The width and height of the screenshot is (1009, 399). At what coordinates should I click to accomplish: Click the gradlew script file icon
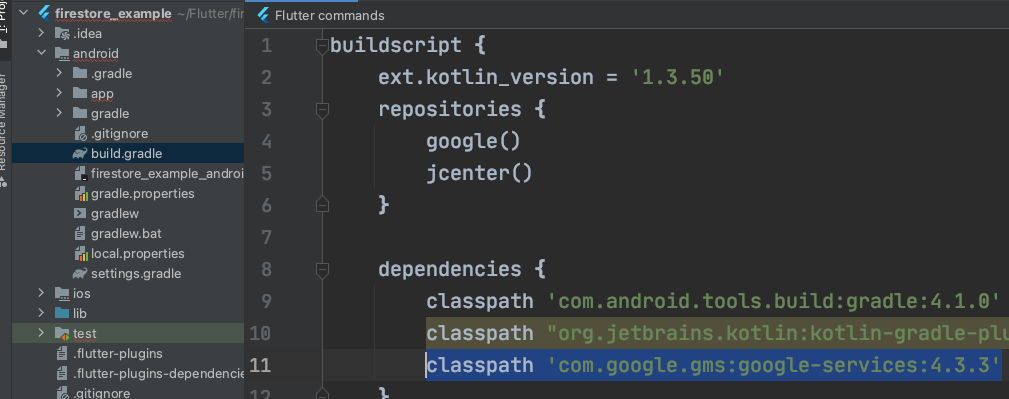tap(80, 213)
